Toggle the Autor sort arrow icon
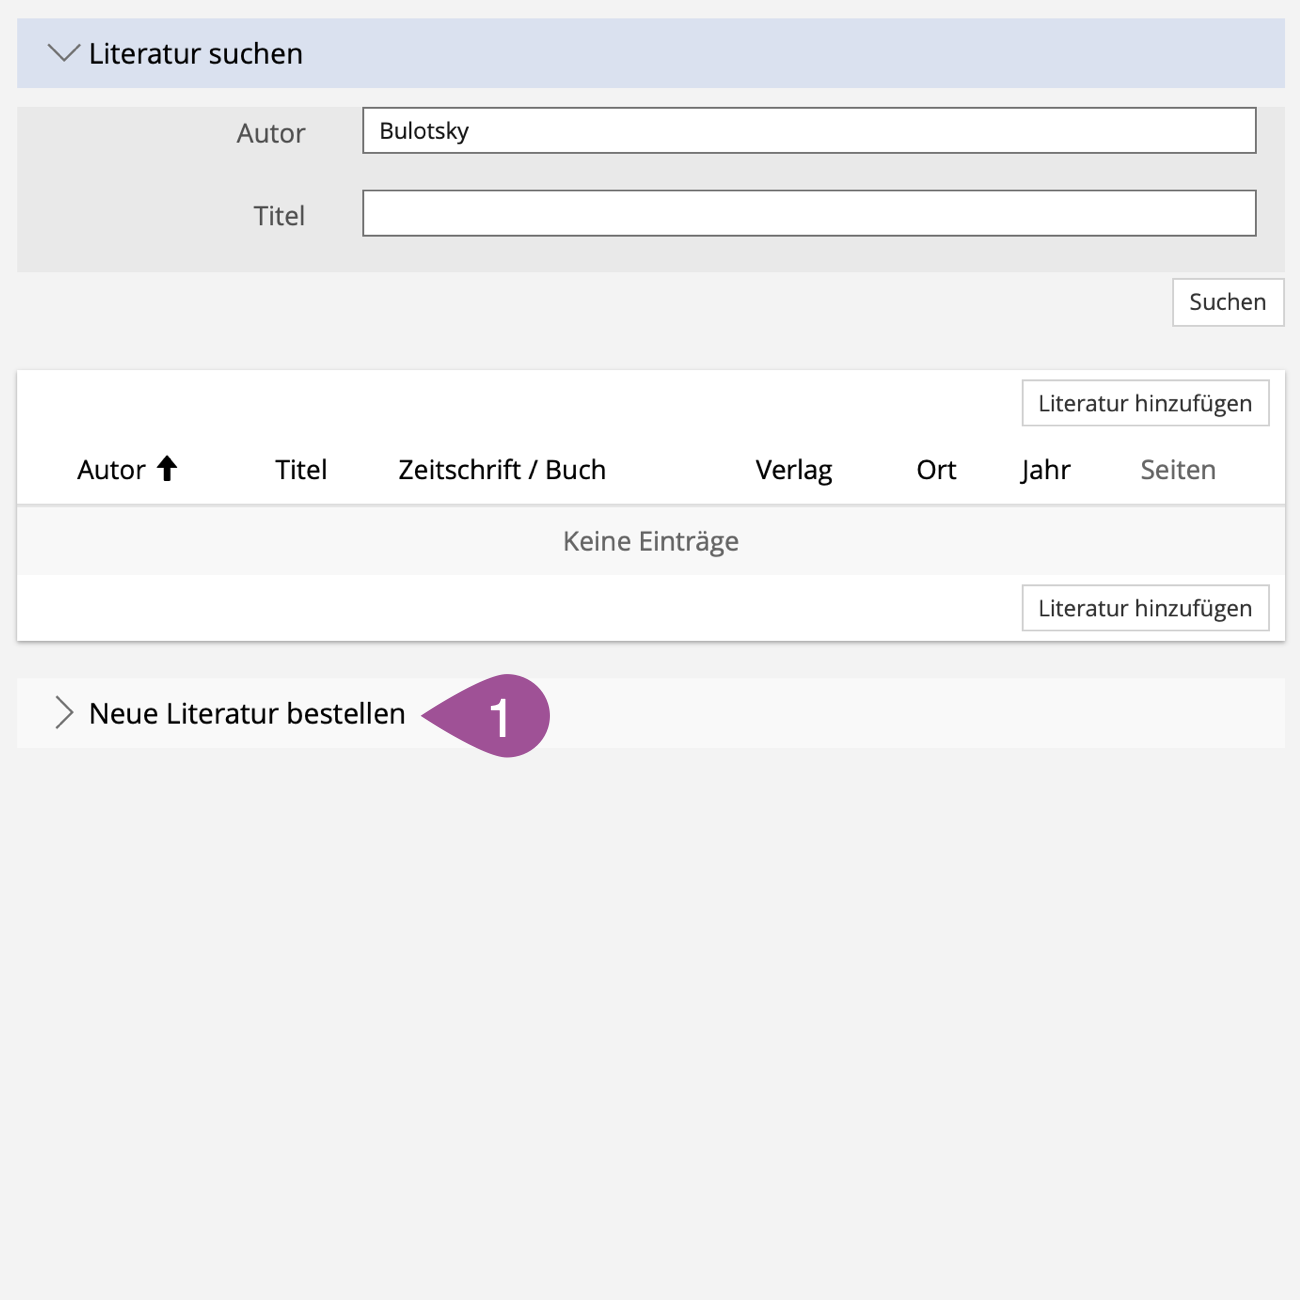 [x=167, y=469]
